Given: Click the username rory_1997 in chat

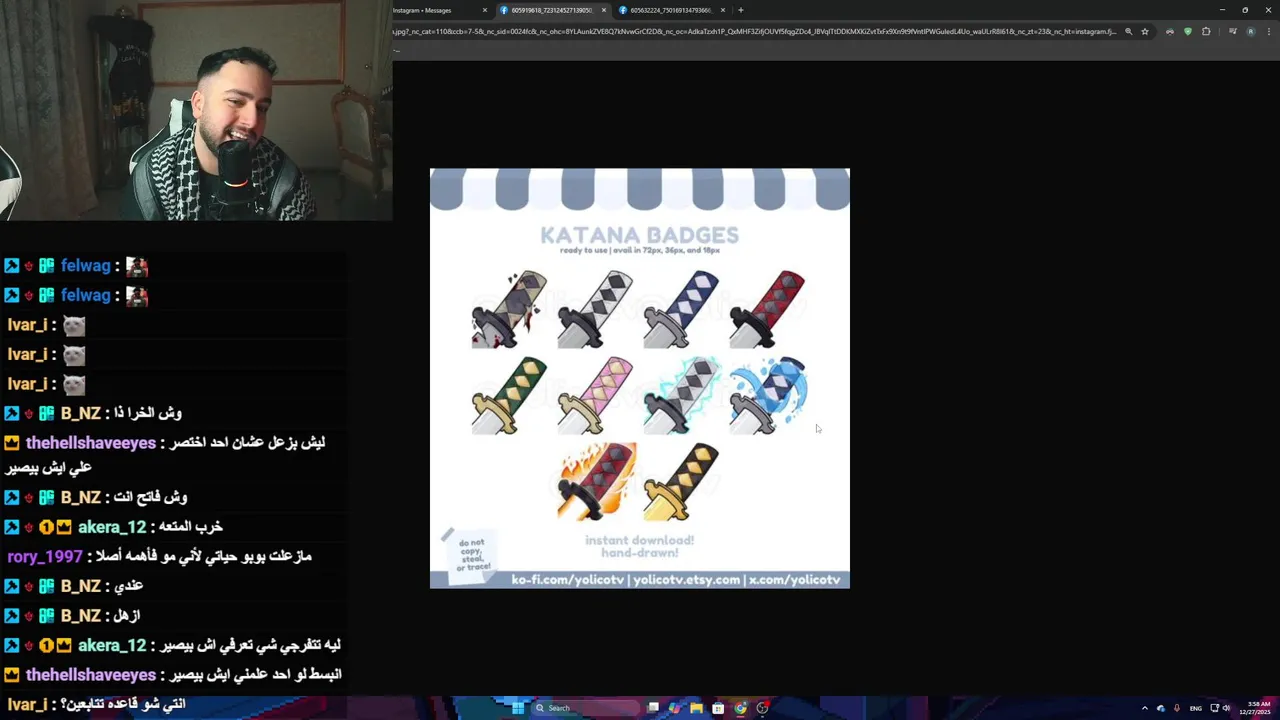Looking at the screenshot, I should pos(45,556).
